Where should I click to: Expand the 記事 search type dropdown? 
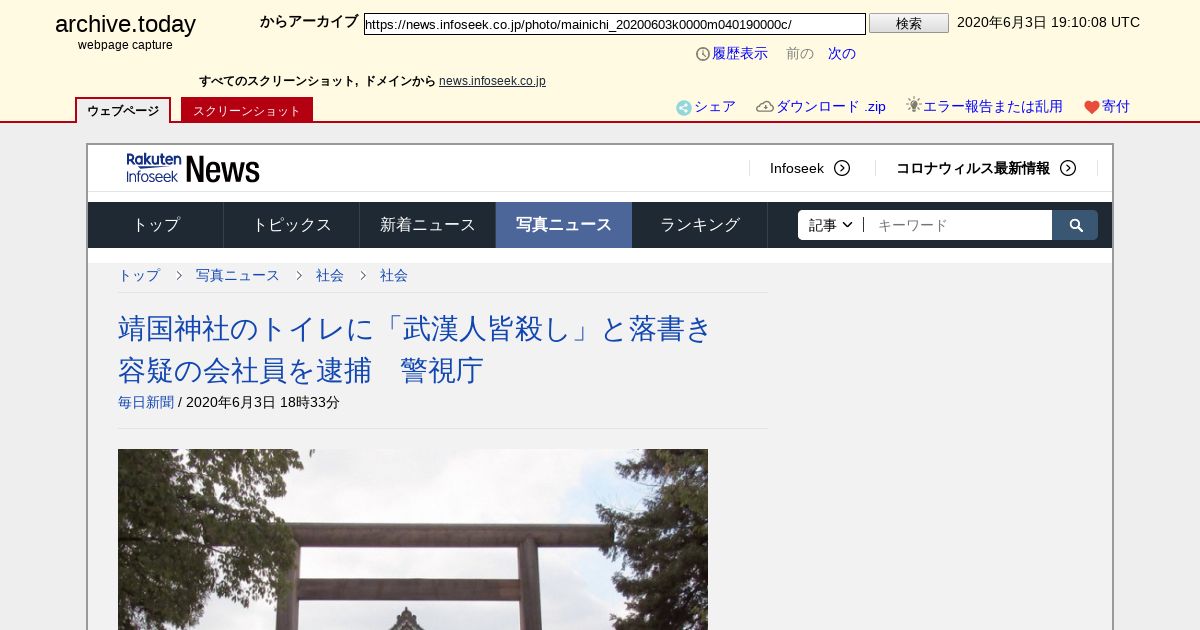(830, 225)
